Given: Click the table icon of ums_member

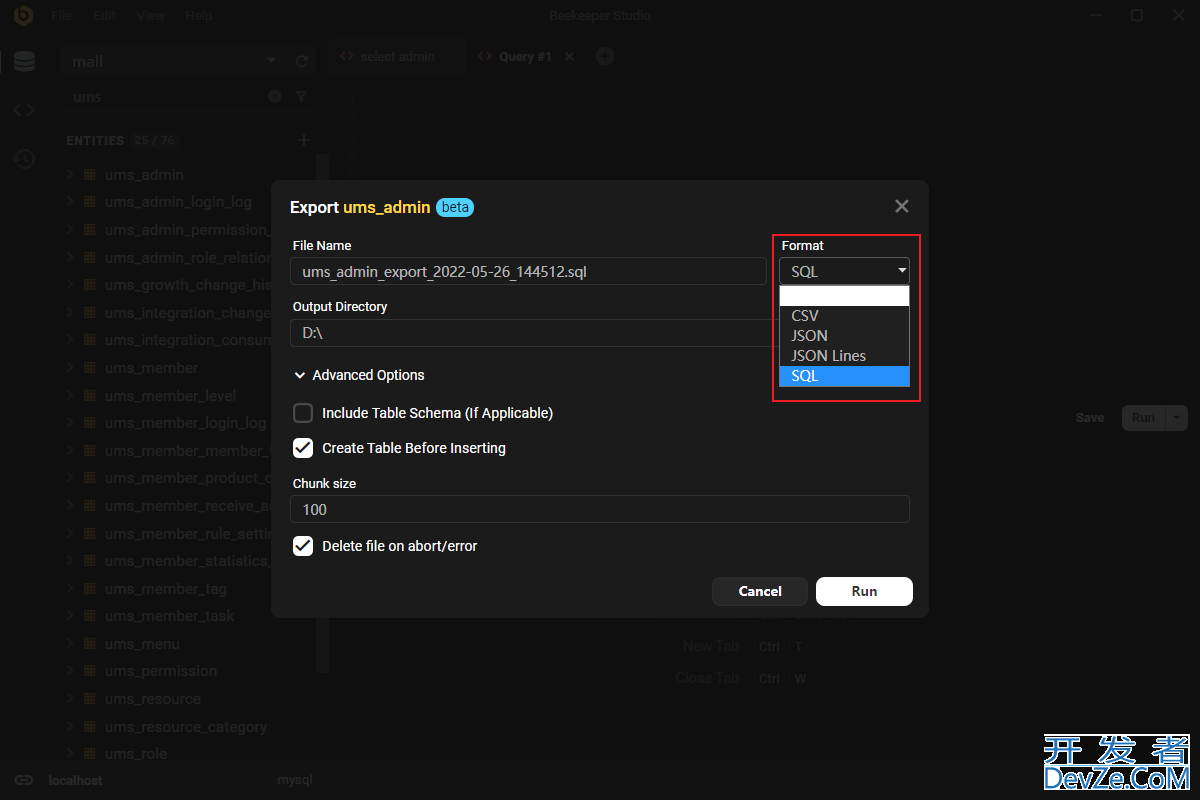Looking at the screenshot, I should pyautogui.click(x=90, y=368).
